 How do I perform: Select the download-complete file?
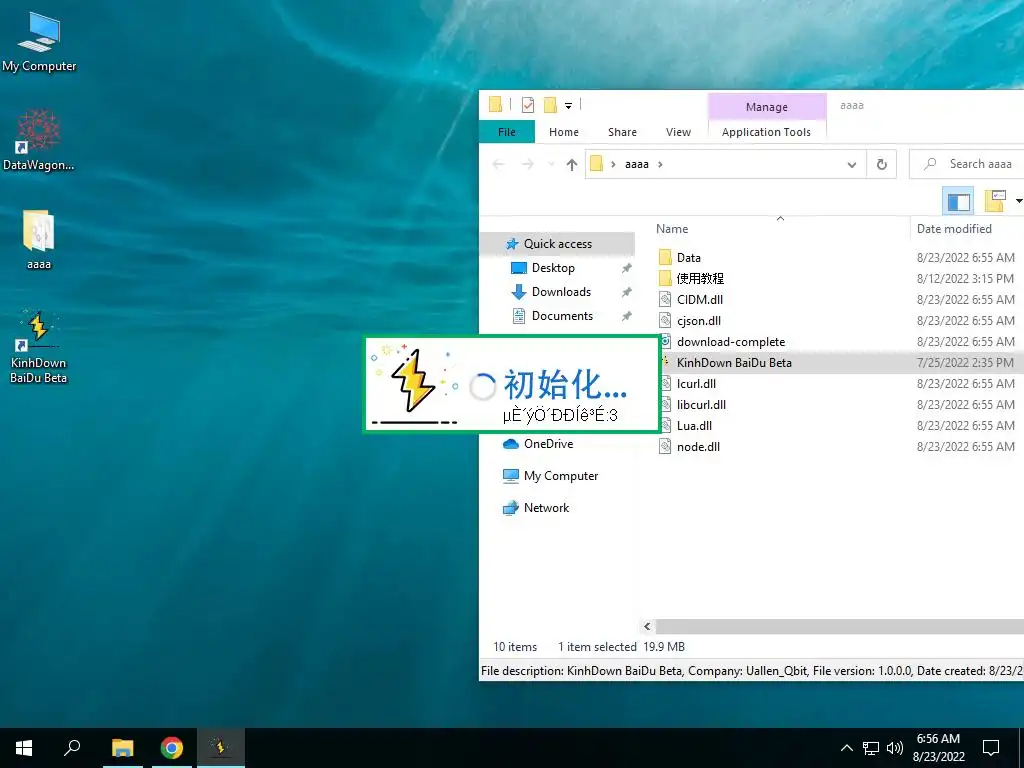[x=731, y=342]
